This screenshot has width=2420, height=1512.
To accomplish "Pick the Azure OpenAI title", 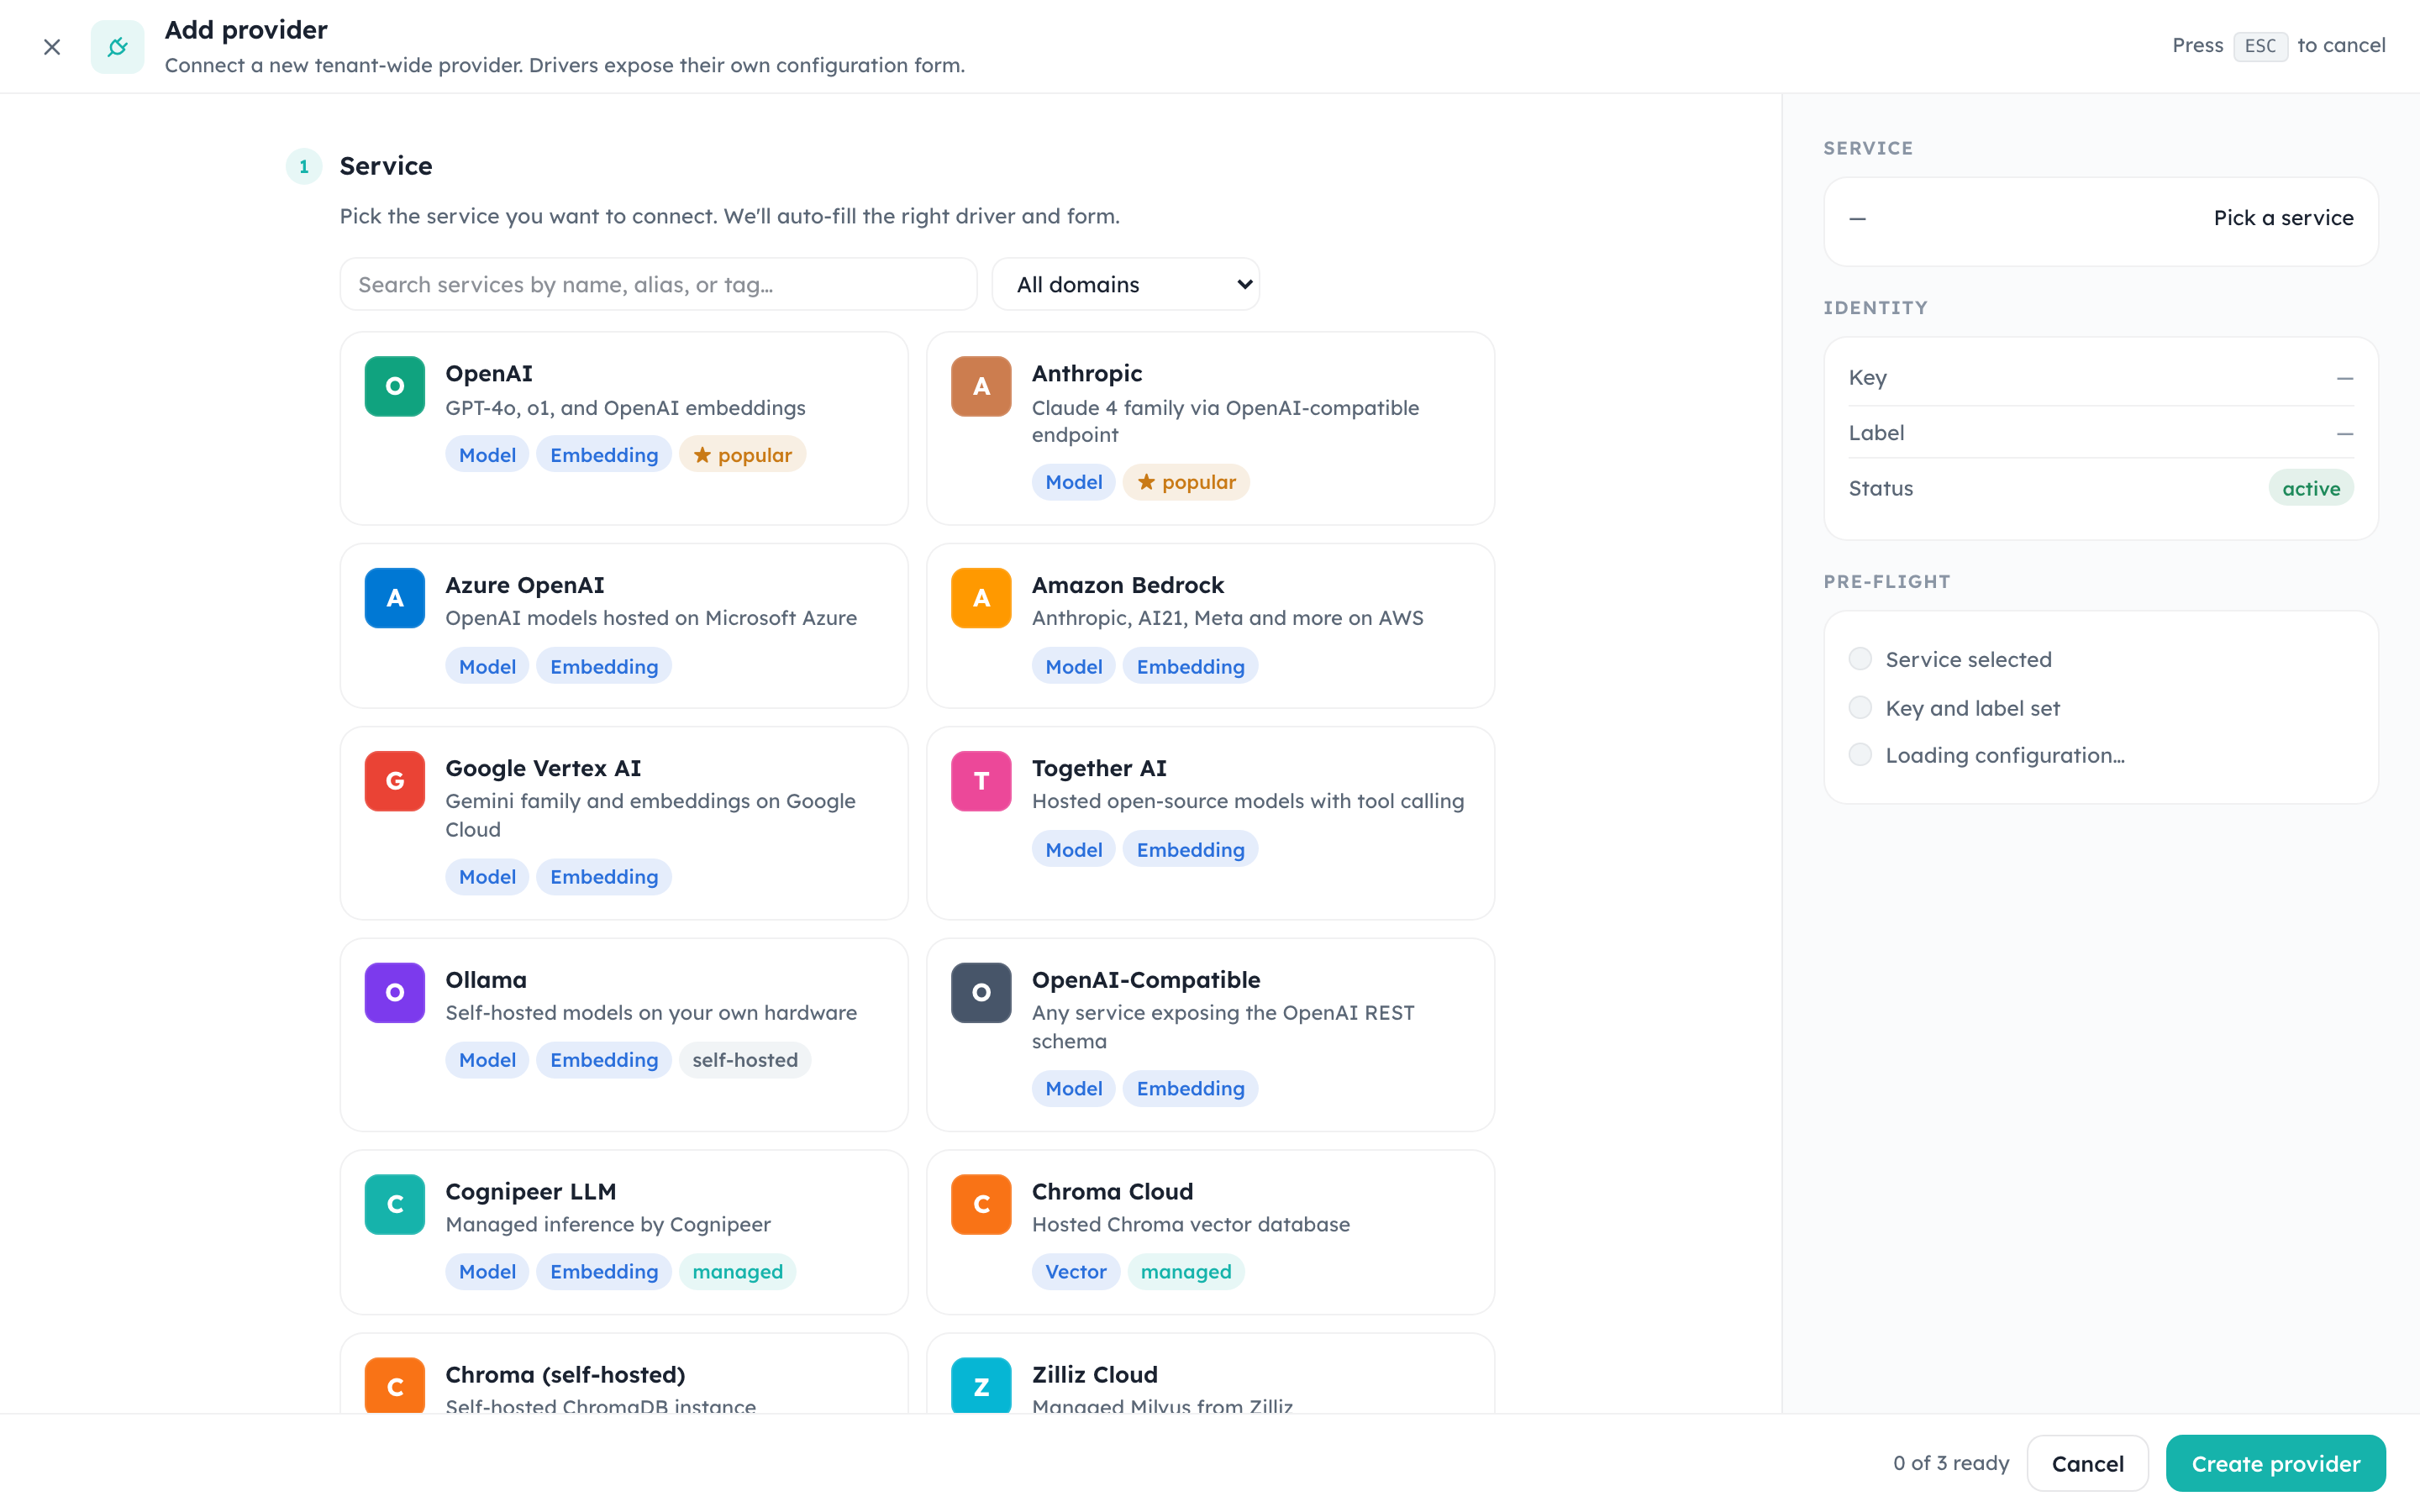I will 525,585.
